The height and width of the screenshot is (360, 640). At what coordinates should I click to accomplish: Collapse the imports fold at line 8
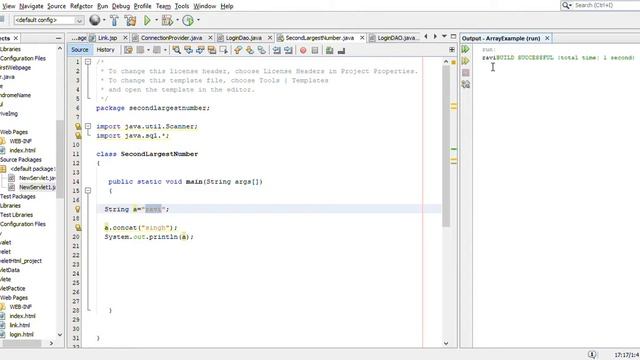(x=88, y=126)
